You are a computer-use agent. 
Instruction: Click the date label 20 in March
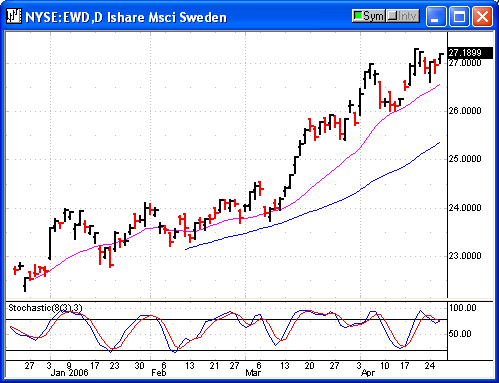coord(309,366)
